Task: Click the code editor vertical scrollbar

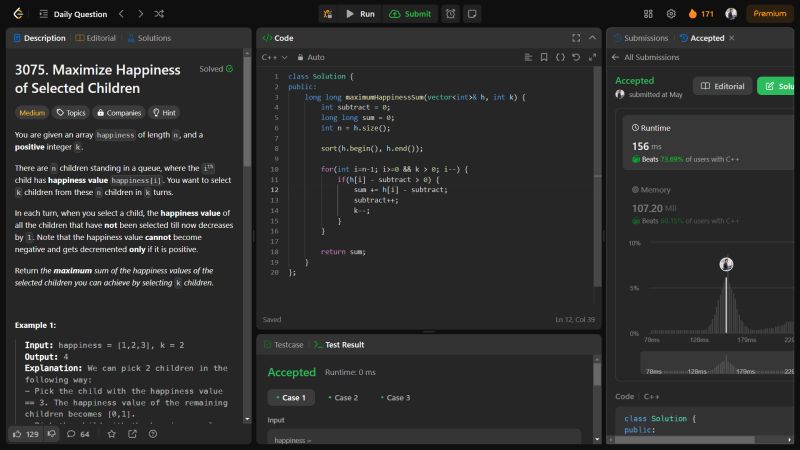Action: click(x=597, y=177)
